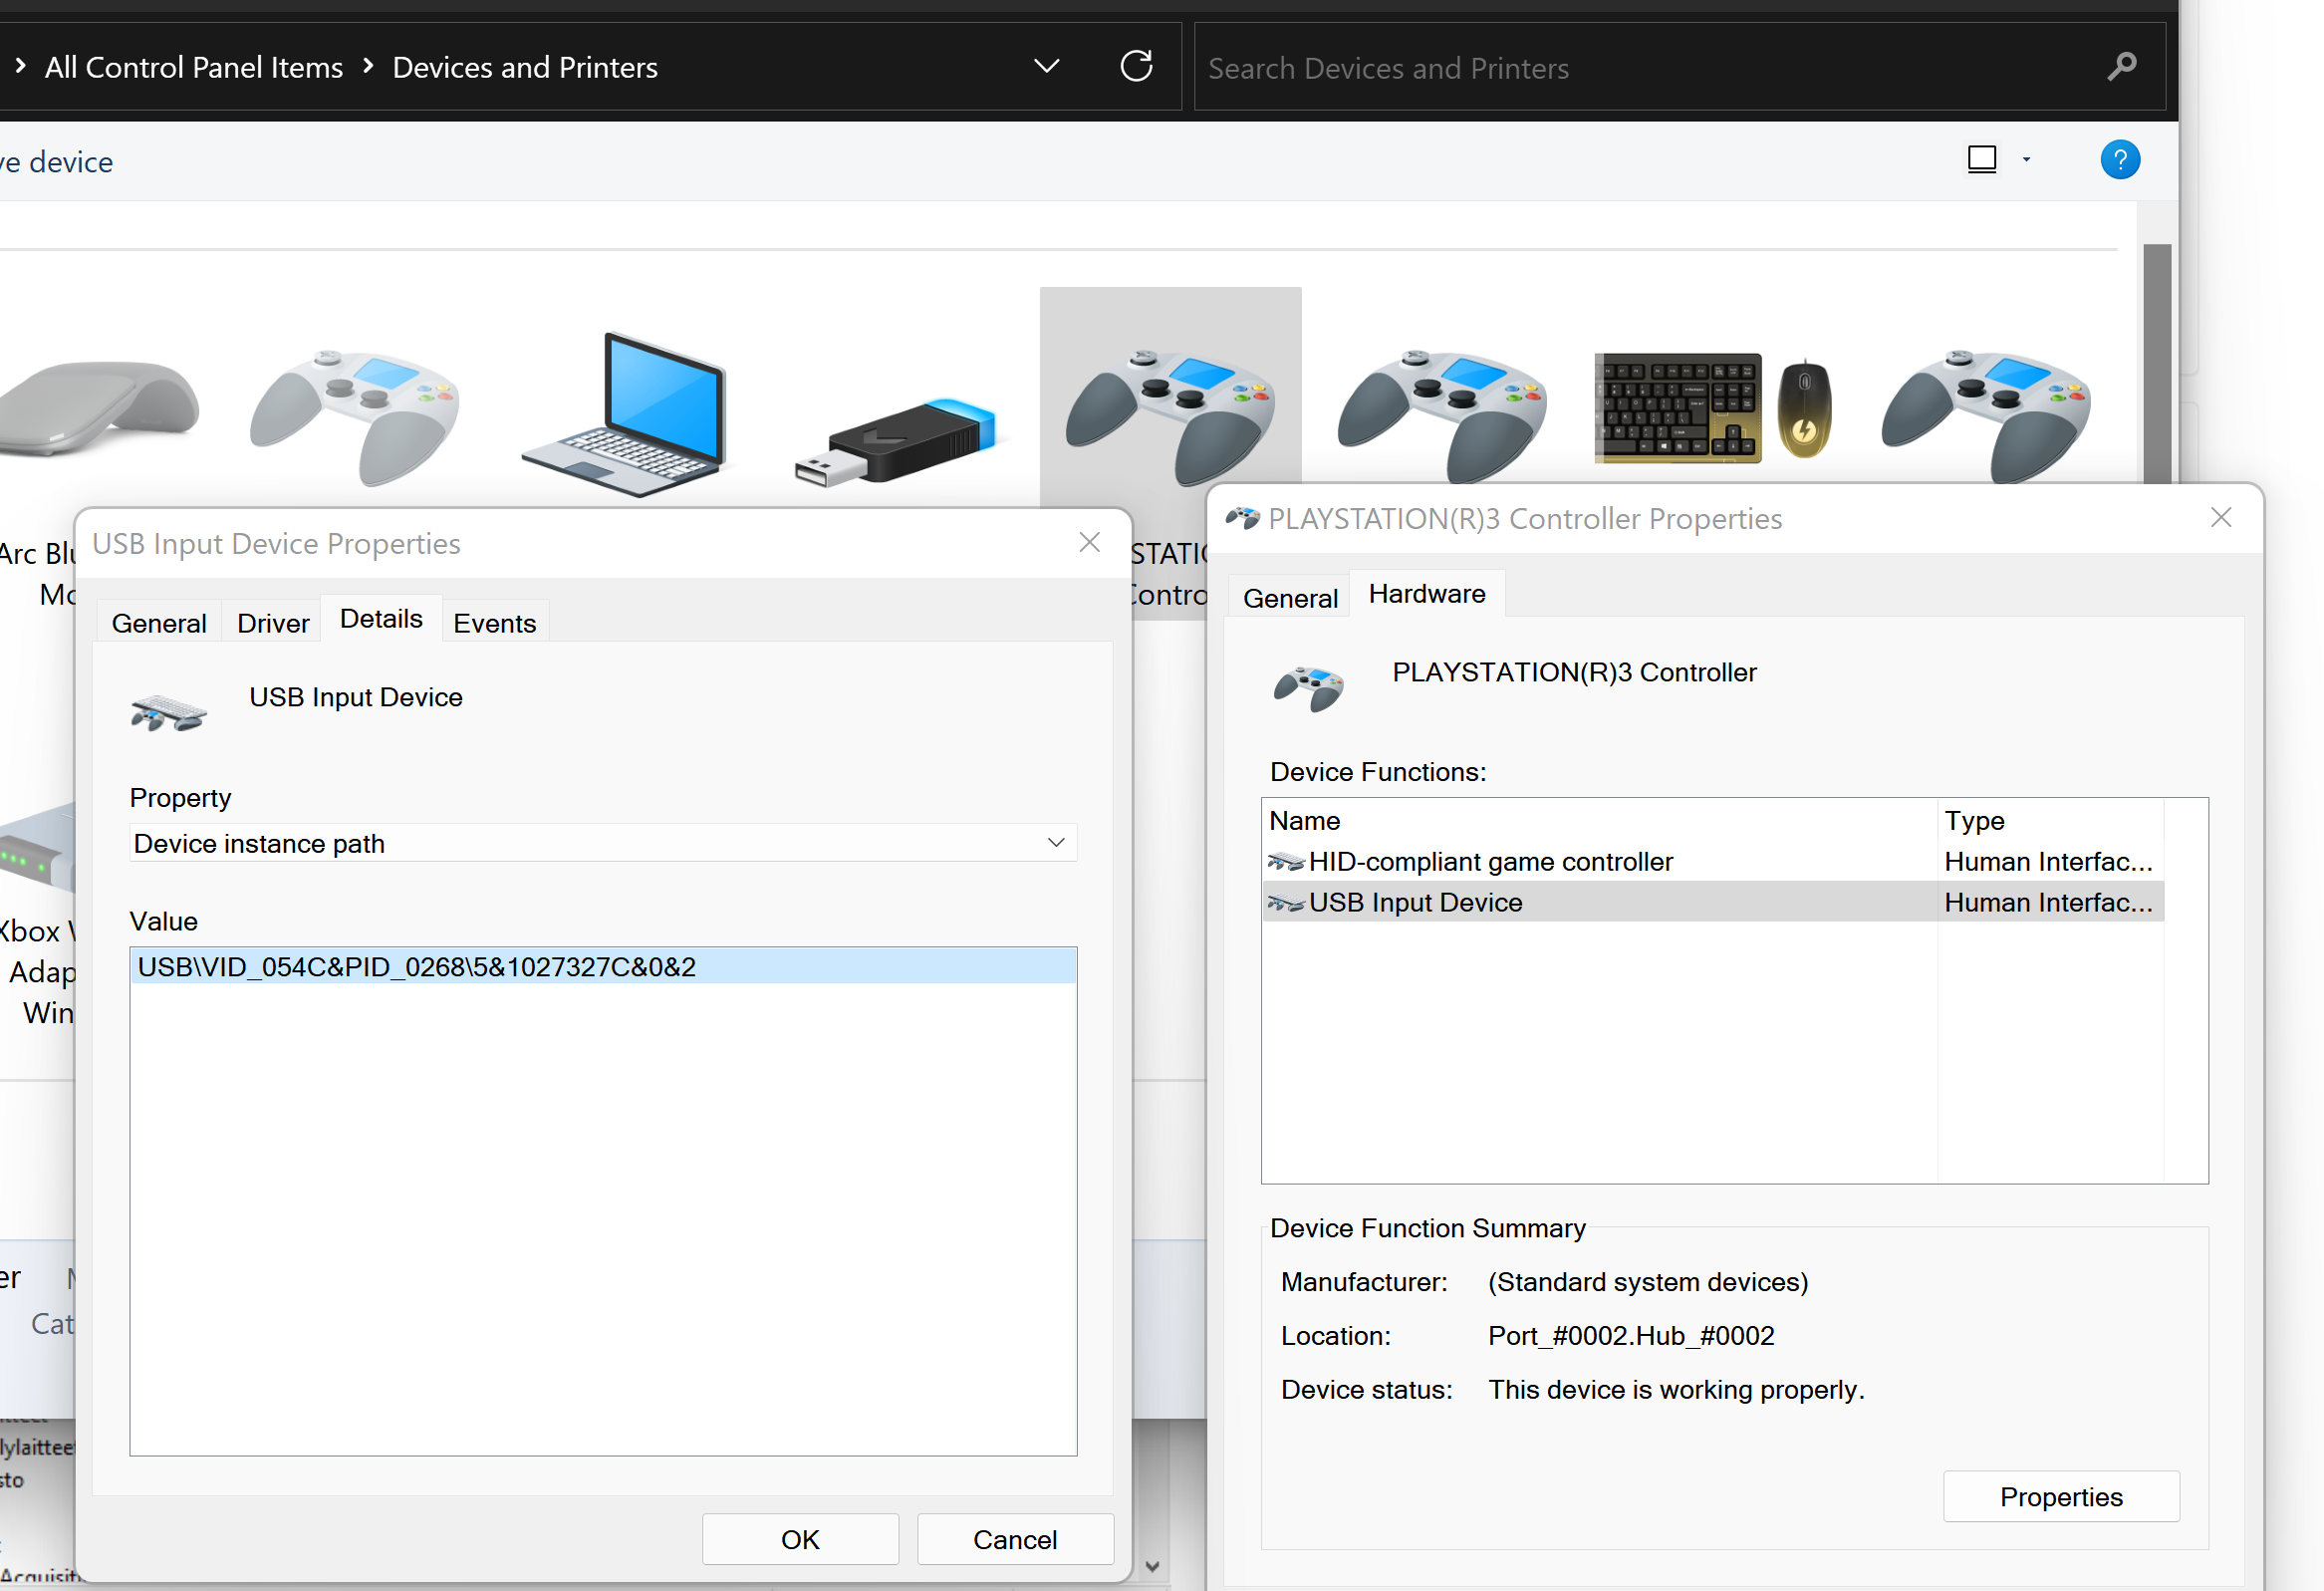
Task: Select the keyboard and mouse device icon
Action: [x=1714, y=408]
